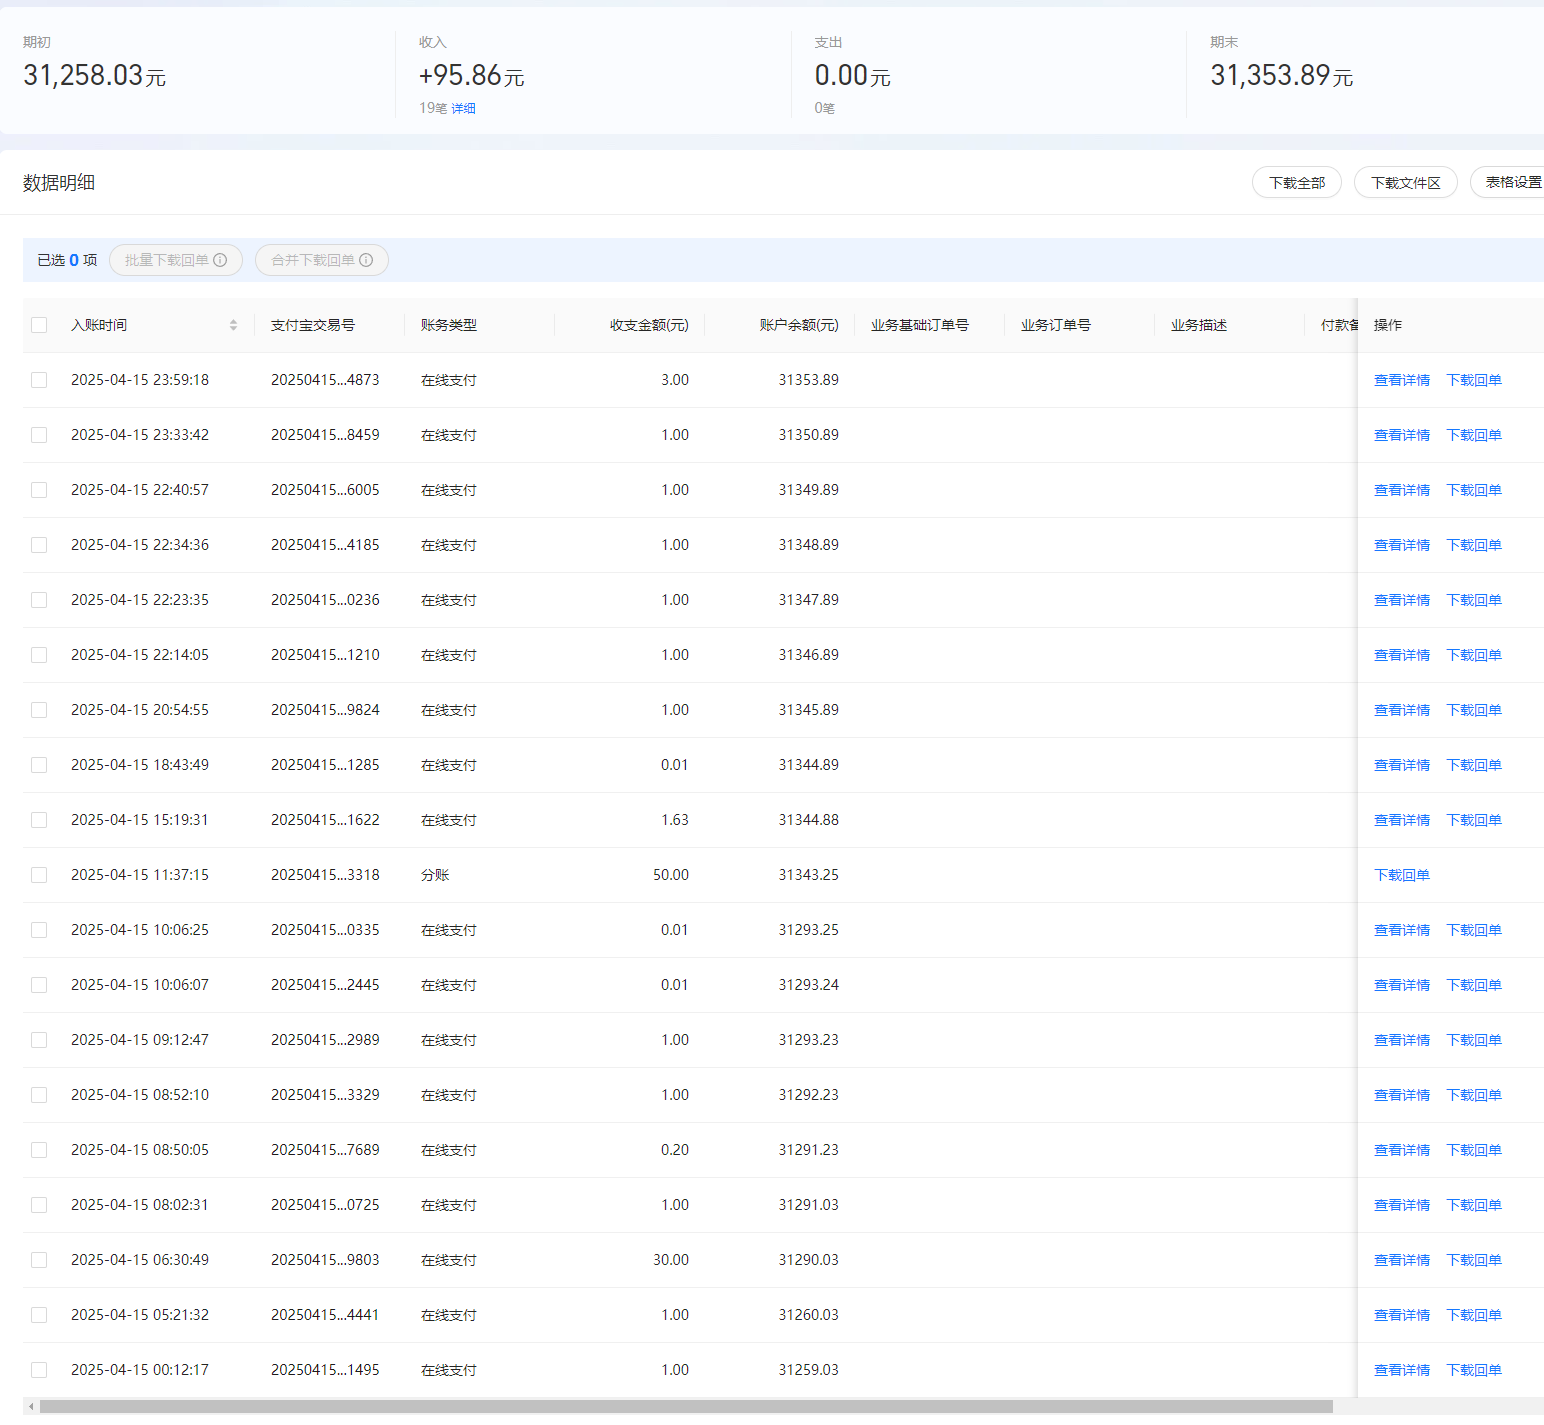Sort by 入账时间 column arrows
Screen dimensions: 1544x1425
coord(233,325)
